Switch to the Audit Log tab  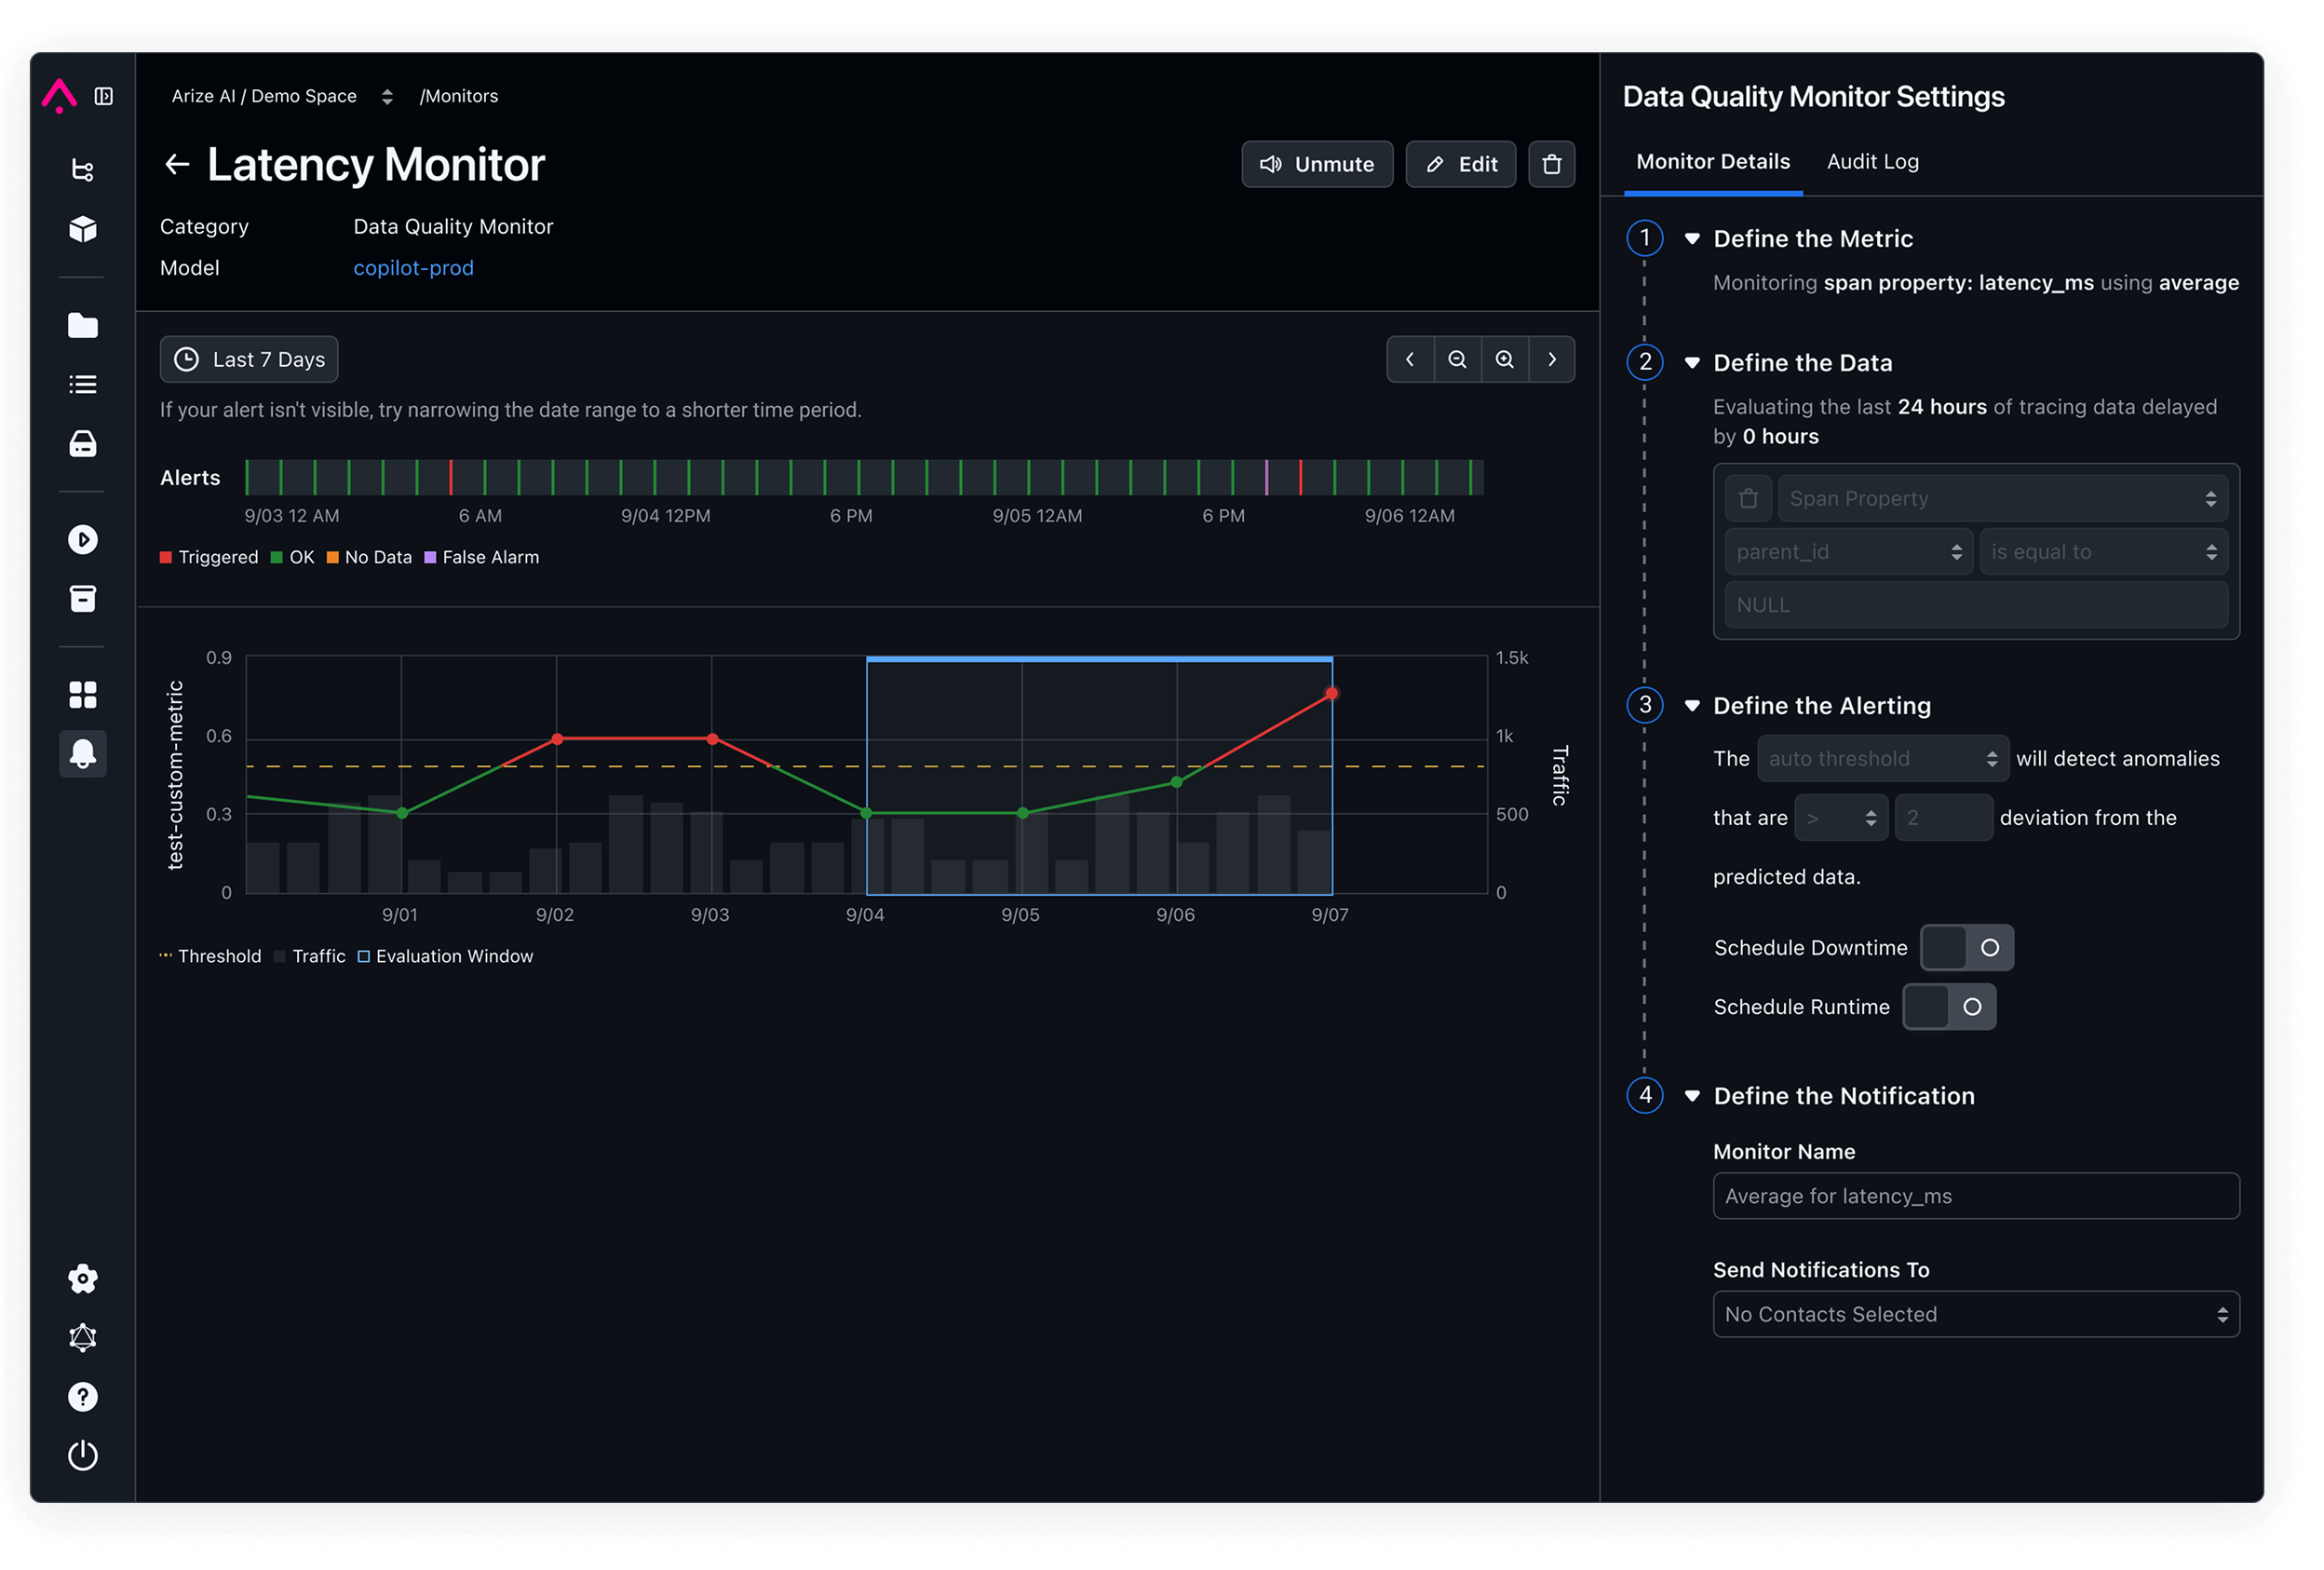1872,162
